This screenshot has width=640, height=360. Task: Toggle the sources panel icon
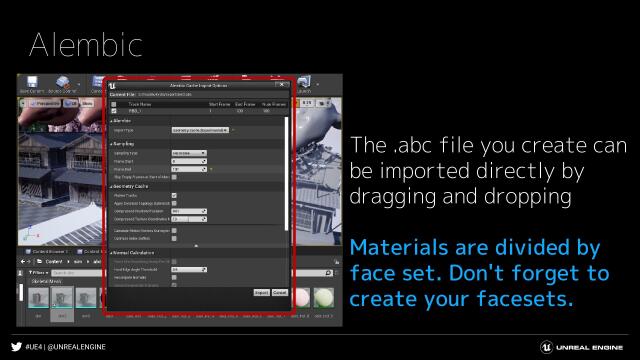pos(20,273)
